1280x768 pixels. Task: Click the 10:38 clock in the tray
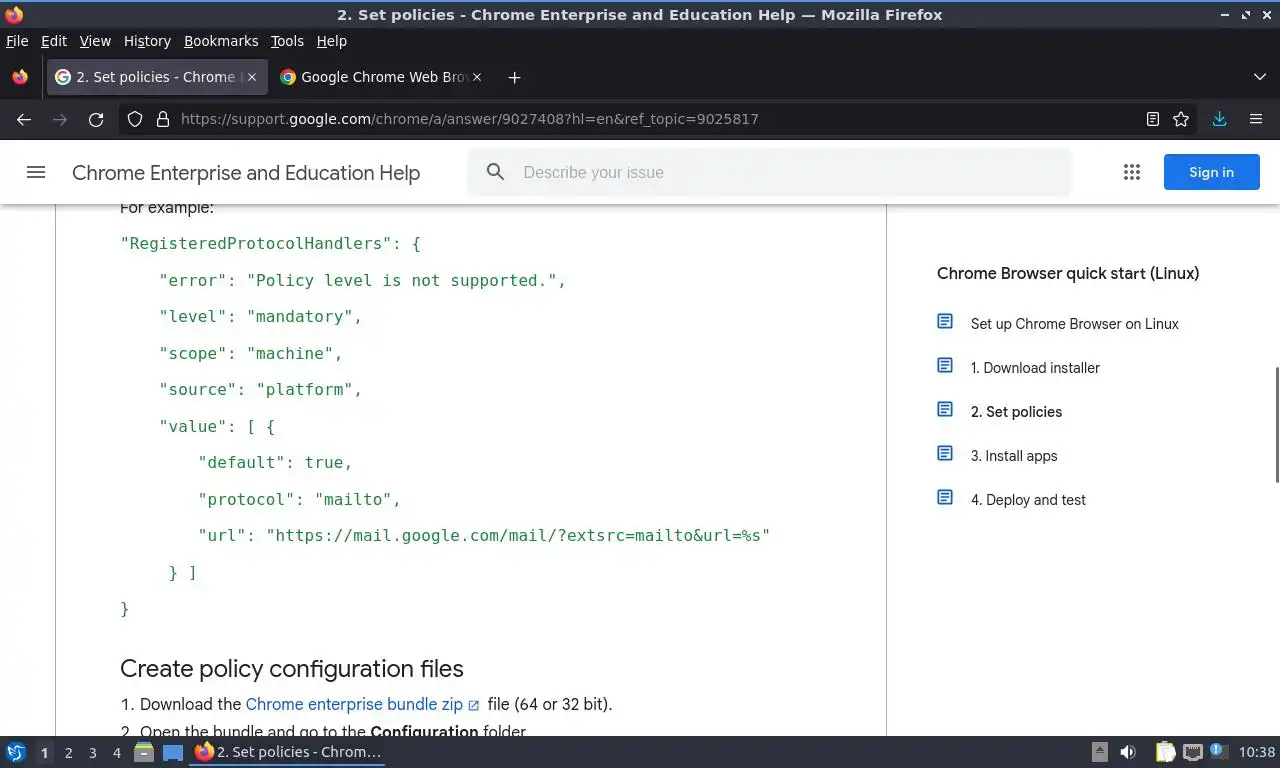pos(1257,752)
